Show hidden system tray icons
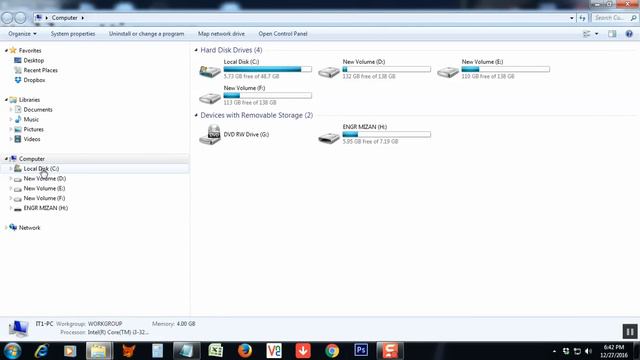 pos(554,351)
